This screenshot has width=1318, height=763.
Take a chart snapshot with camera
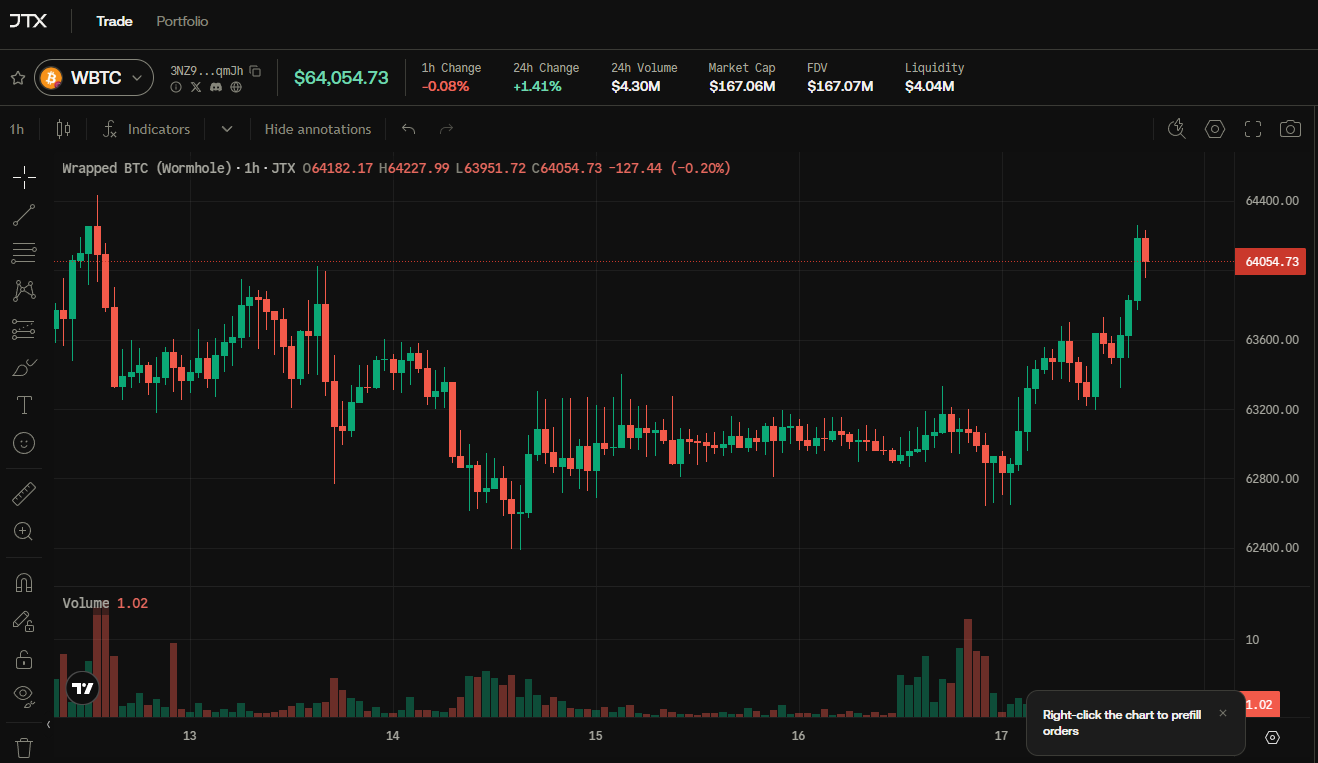(1291, 128)
